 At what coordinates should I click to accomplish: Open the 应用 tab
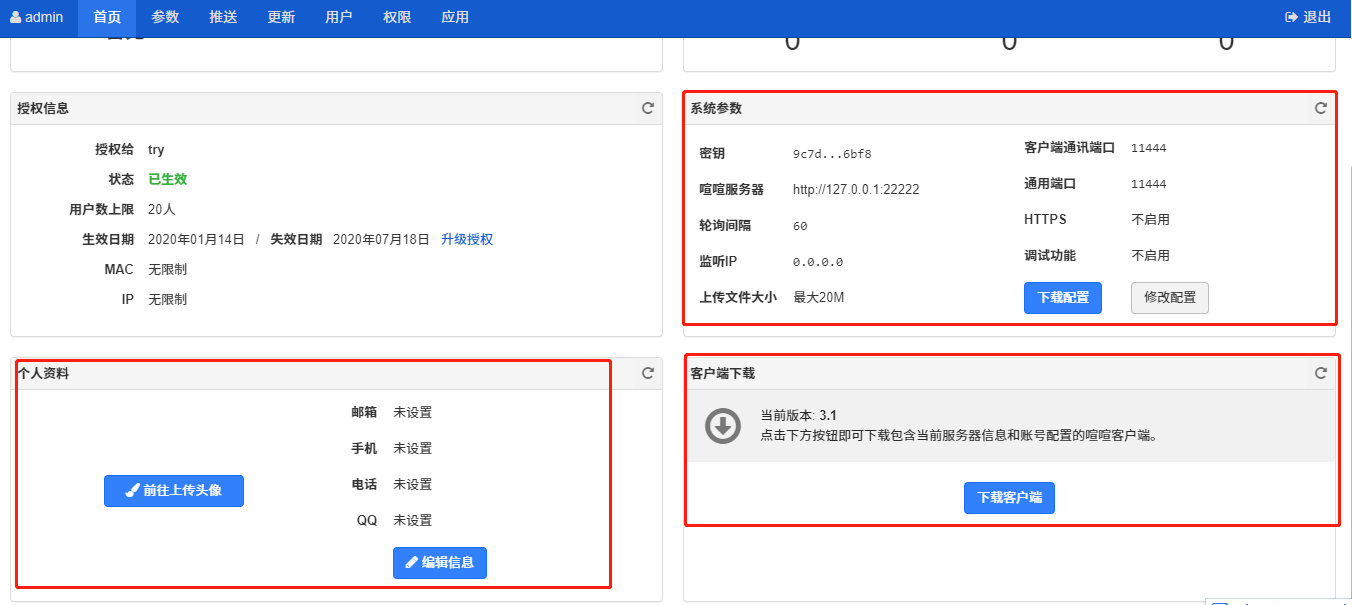pos(455,18)
